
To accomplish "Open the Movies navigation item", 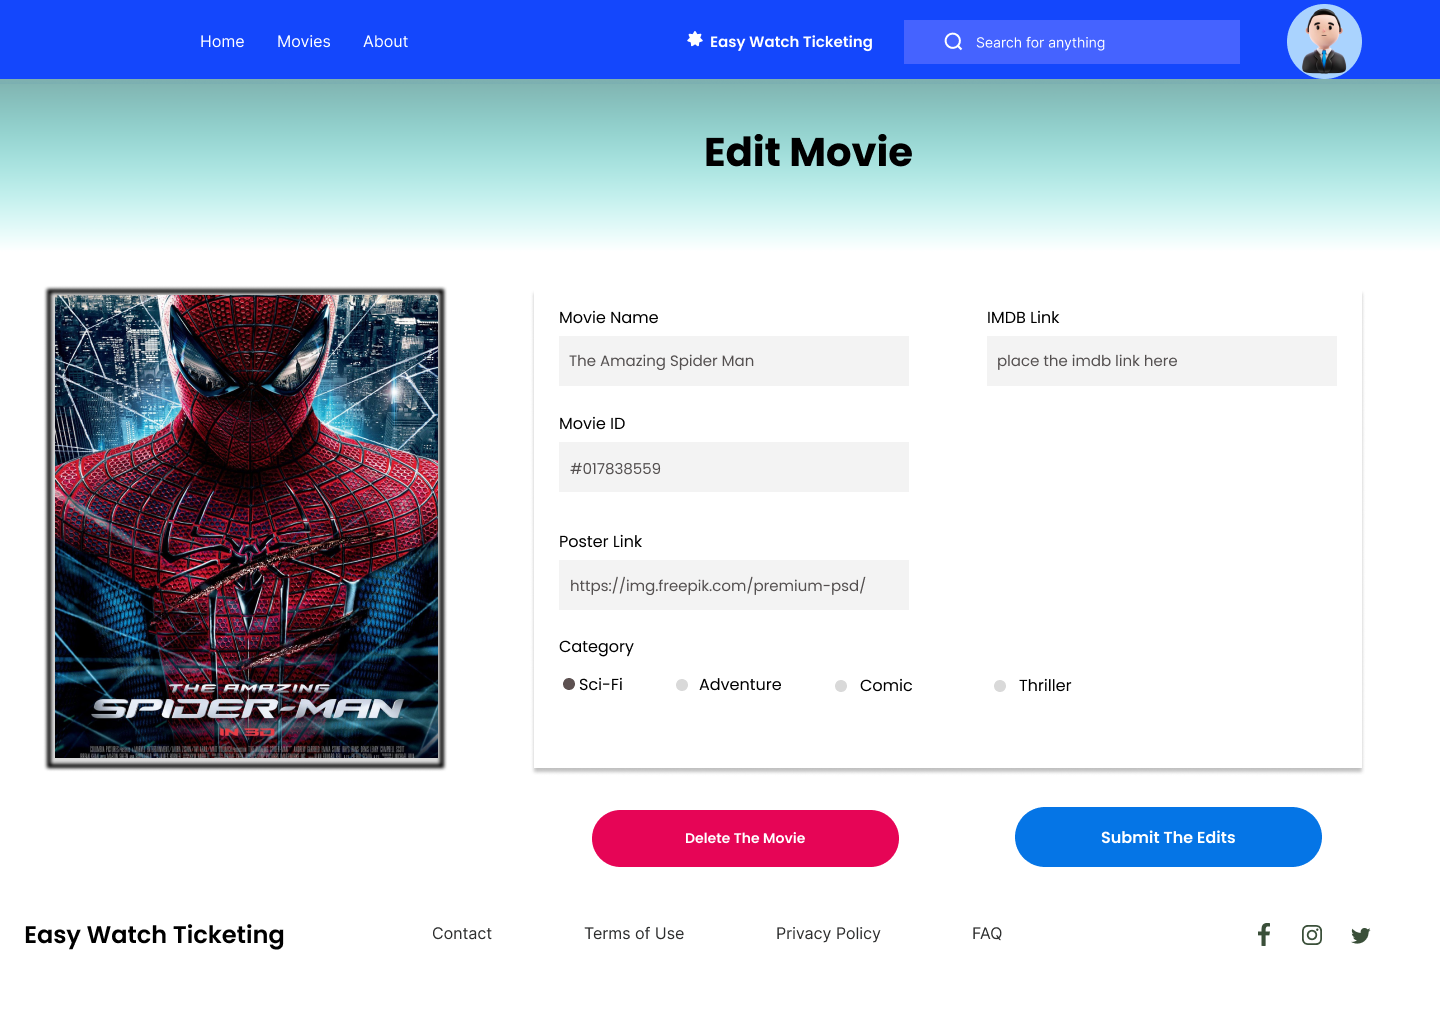I will click(304, 41).
